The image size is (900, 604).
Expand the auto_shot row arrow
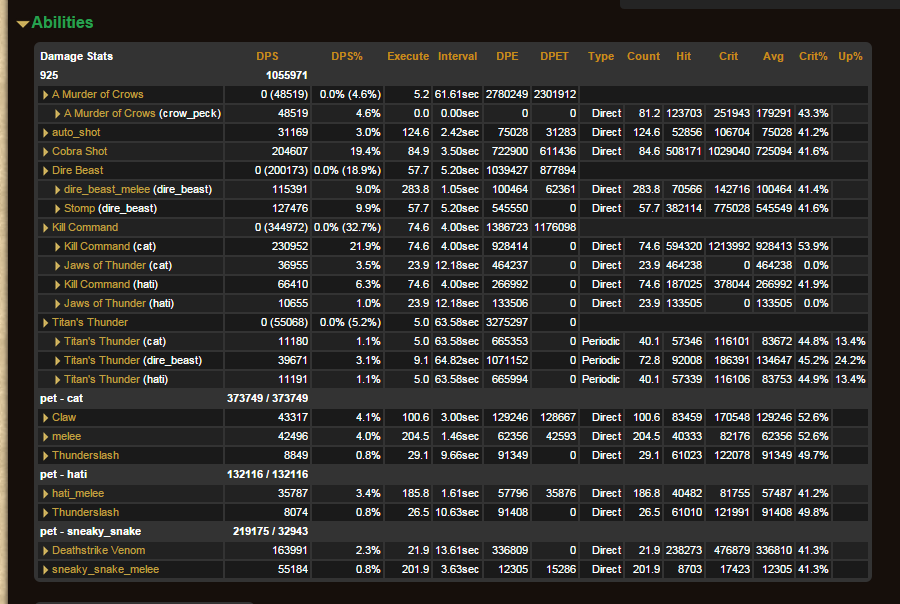coord(45,132)
